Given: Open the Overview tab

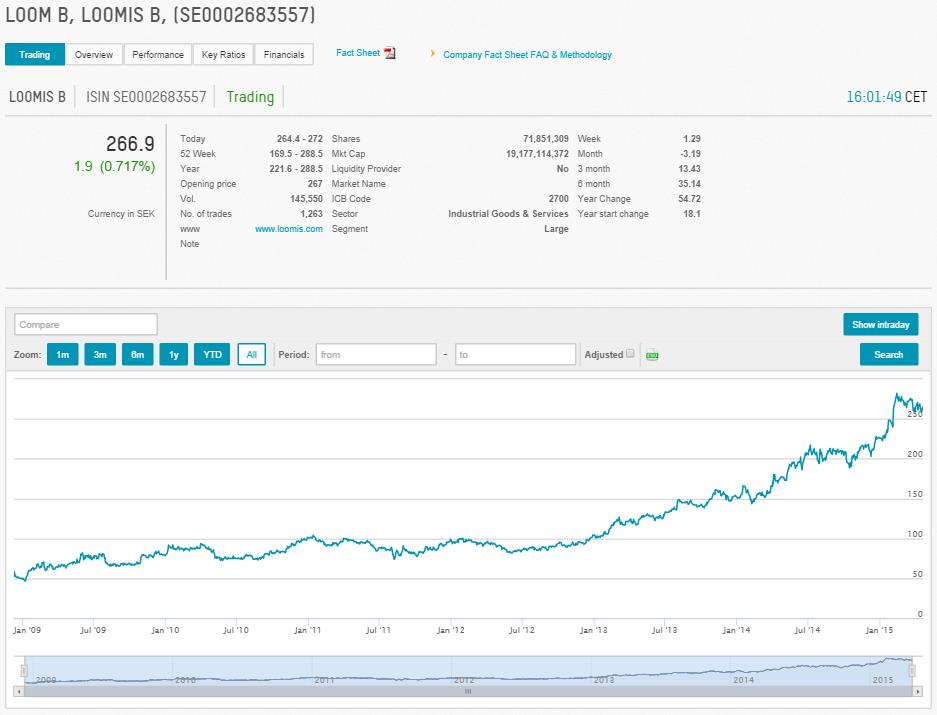Looking at the screenshot, I should pos(94,54).
